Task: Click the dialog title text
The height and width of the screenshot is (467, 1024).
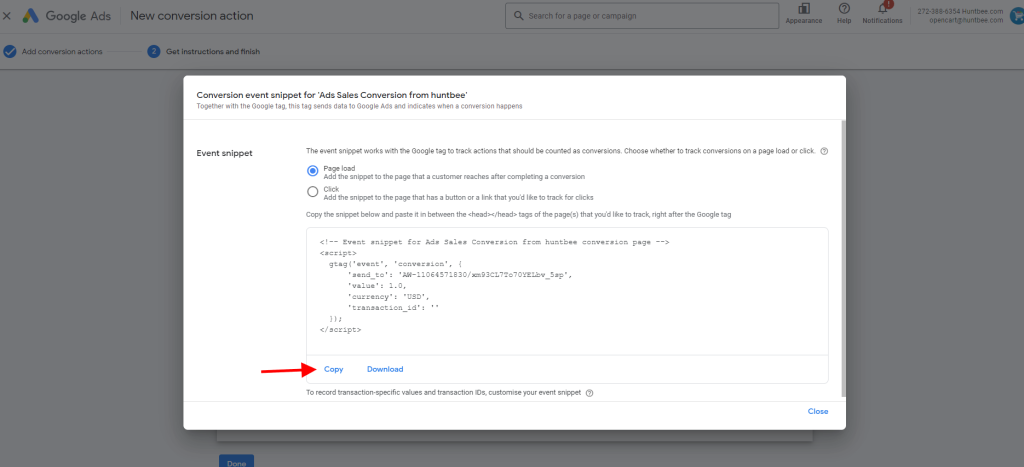Action: click(332, 95)
